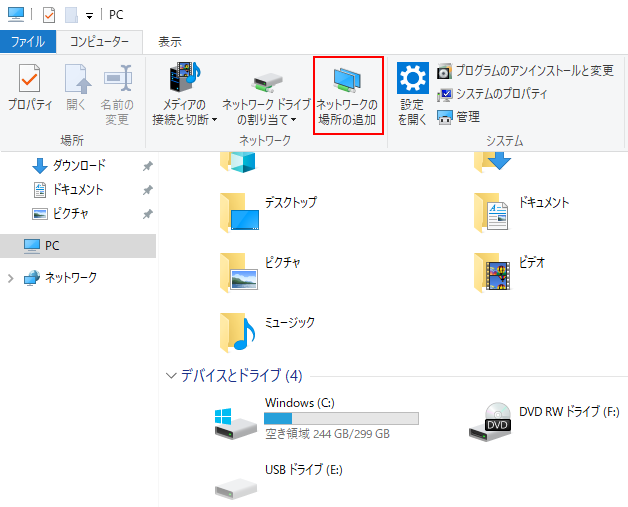
Task: Open ネットワーク ドライブの割り当て ribbon button
Action: pyautogui.click(x=266, y=98)
